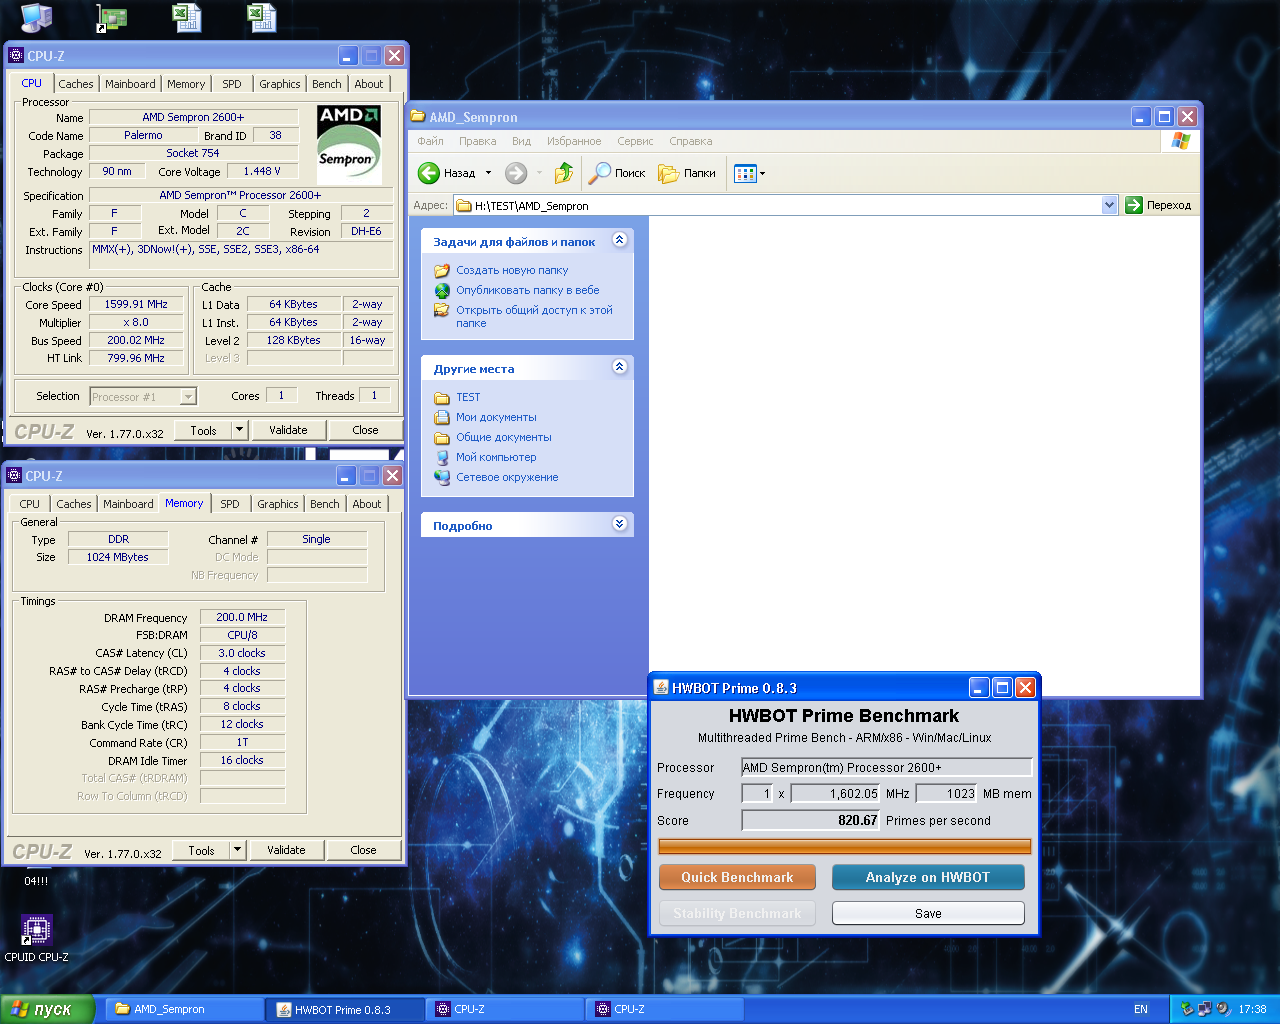1280x1024 pixels.
Task: Click Validate in bottom CPU-Z window
Action: (x=286, y=850)
